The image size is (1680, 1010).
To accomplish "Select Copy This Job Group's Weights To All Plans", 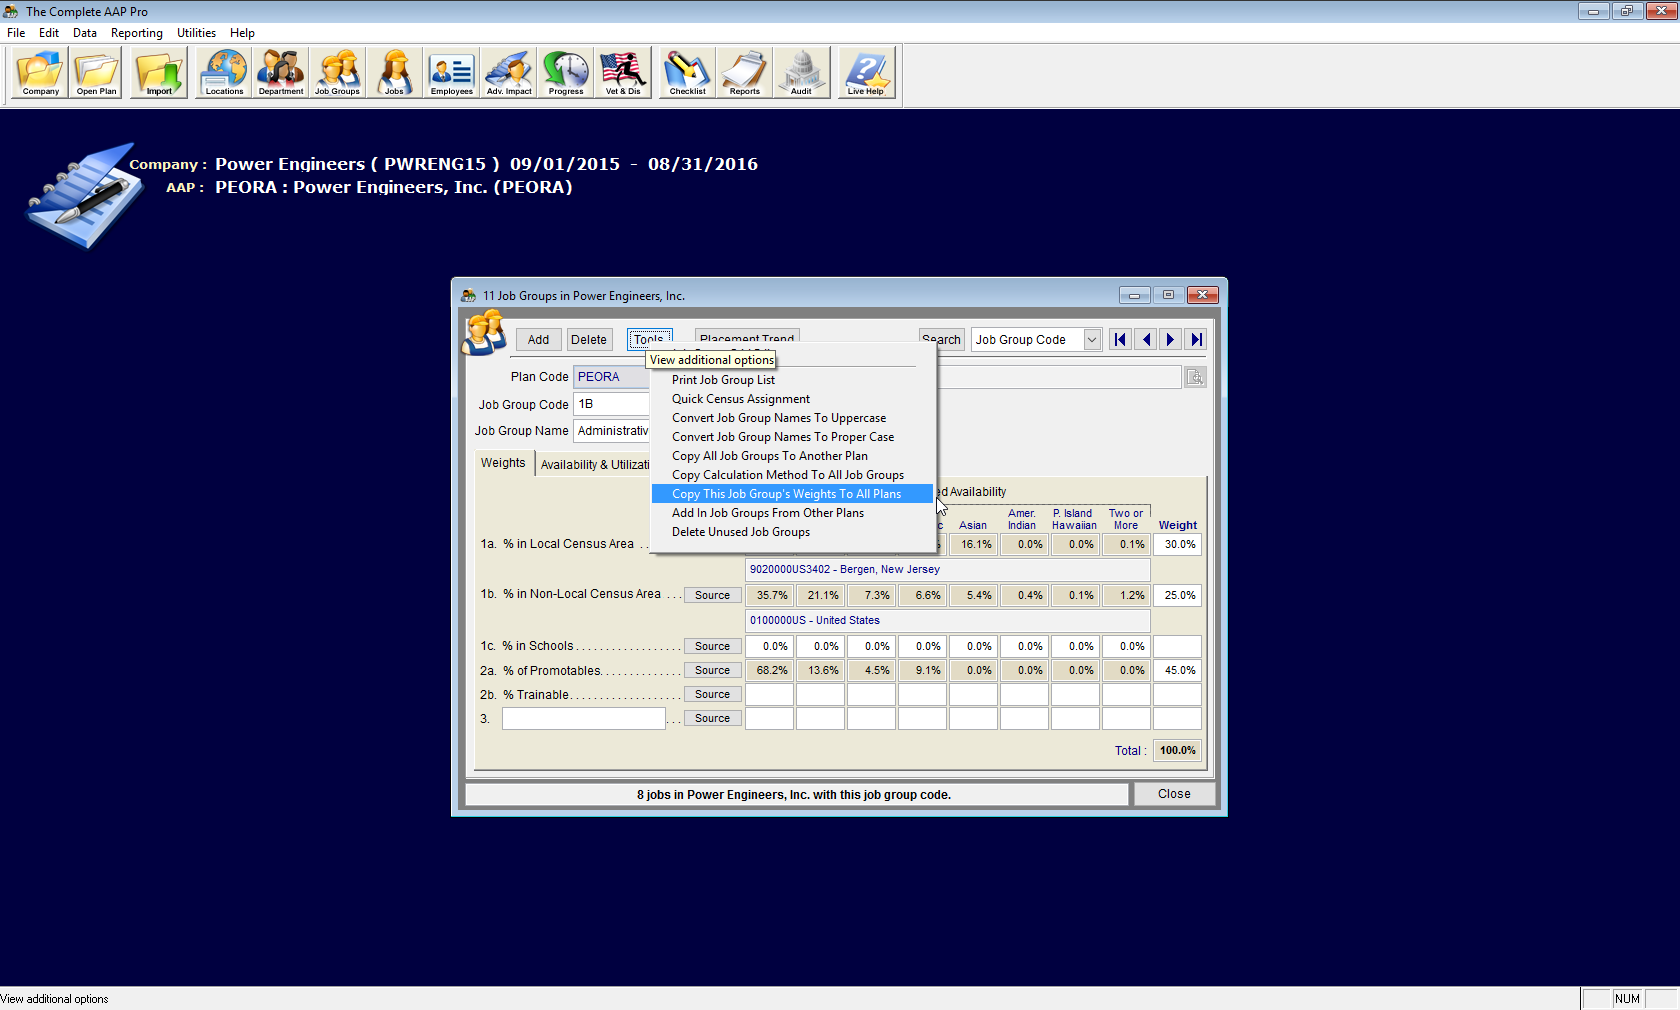I will pos(792,494).
